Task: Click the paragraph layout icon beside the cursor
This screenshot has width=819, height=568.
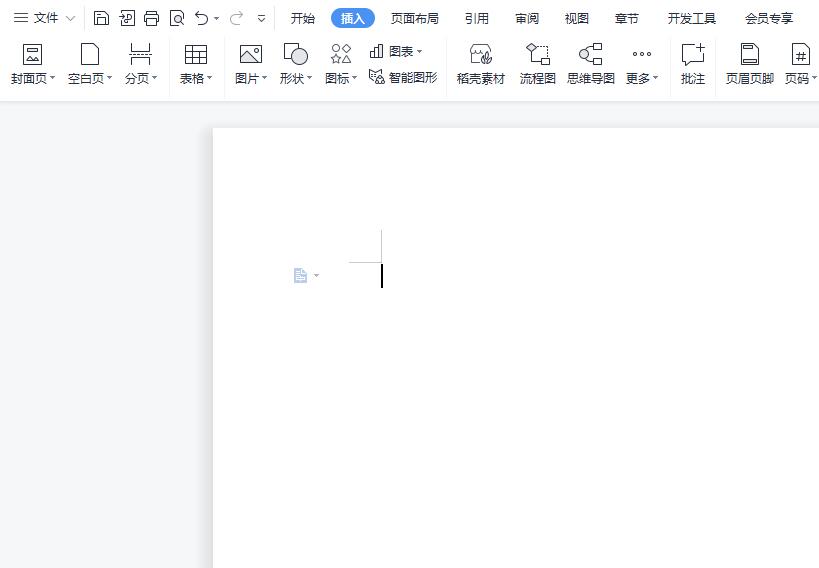Action: 300,275
